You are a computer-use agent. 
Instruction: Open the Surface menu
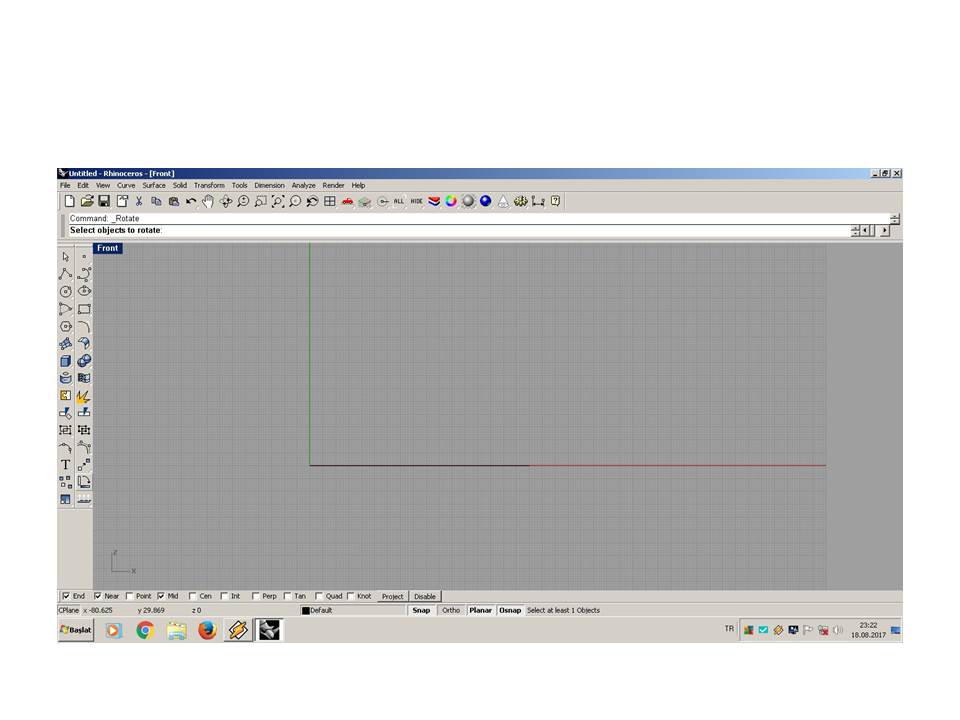coord(154,185)
